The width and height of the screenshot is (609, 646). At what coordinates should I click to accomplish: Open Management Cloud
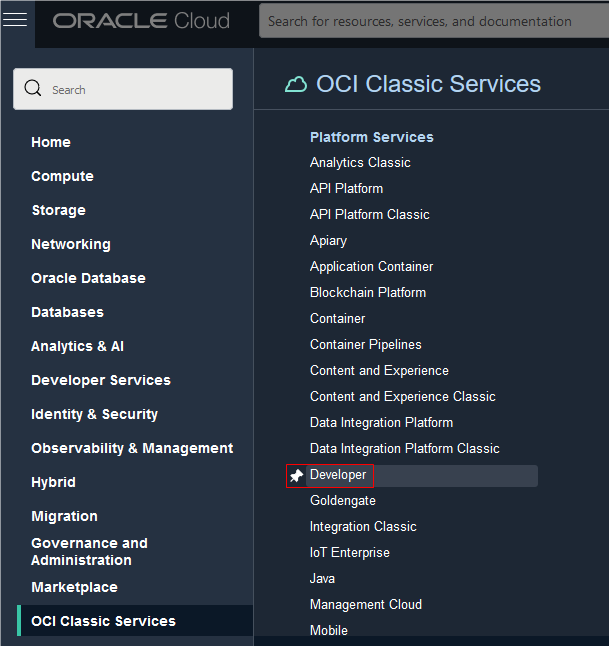(366, 604)
